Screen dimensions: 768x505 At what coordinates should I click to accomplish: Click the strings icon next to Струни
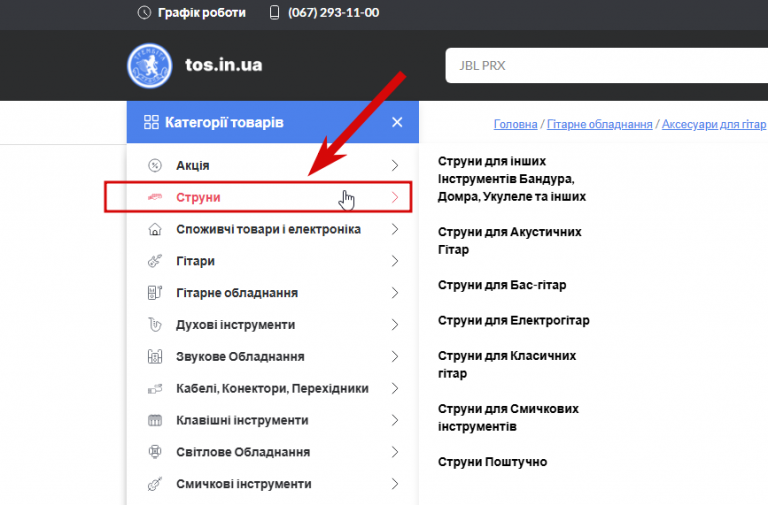155,197
